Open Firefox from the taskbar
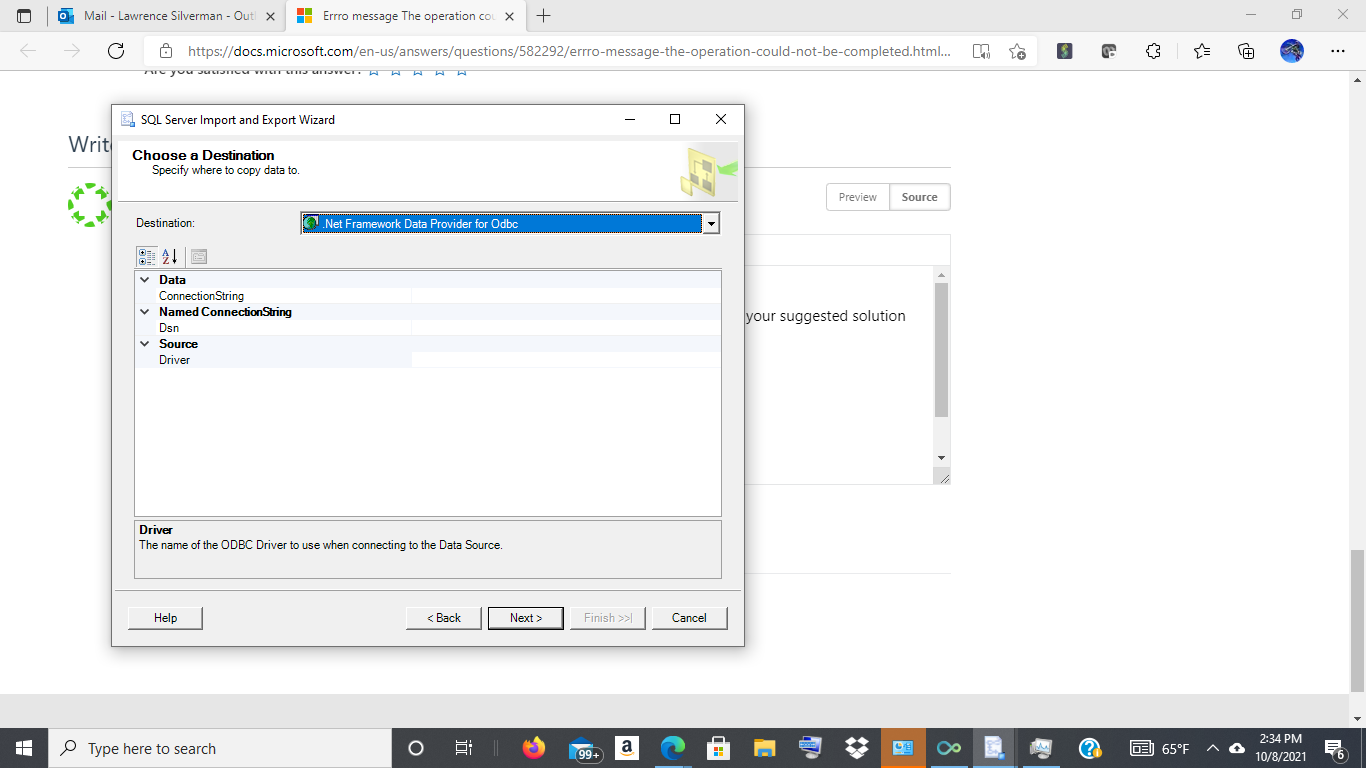The height and width of the screenshot is (768, 1366). [x=534, y=748]
